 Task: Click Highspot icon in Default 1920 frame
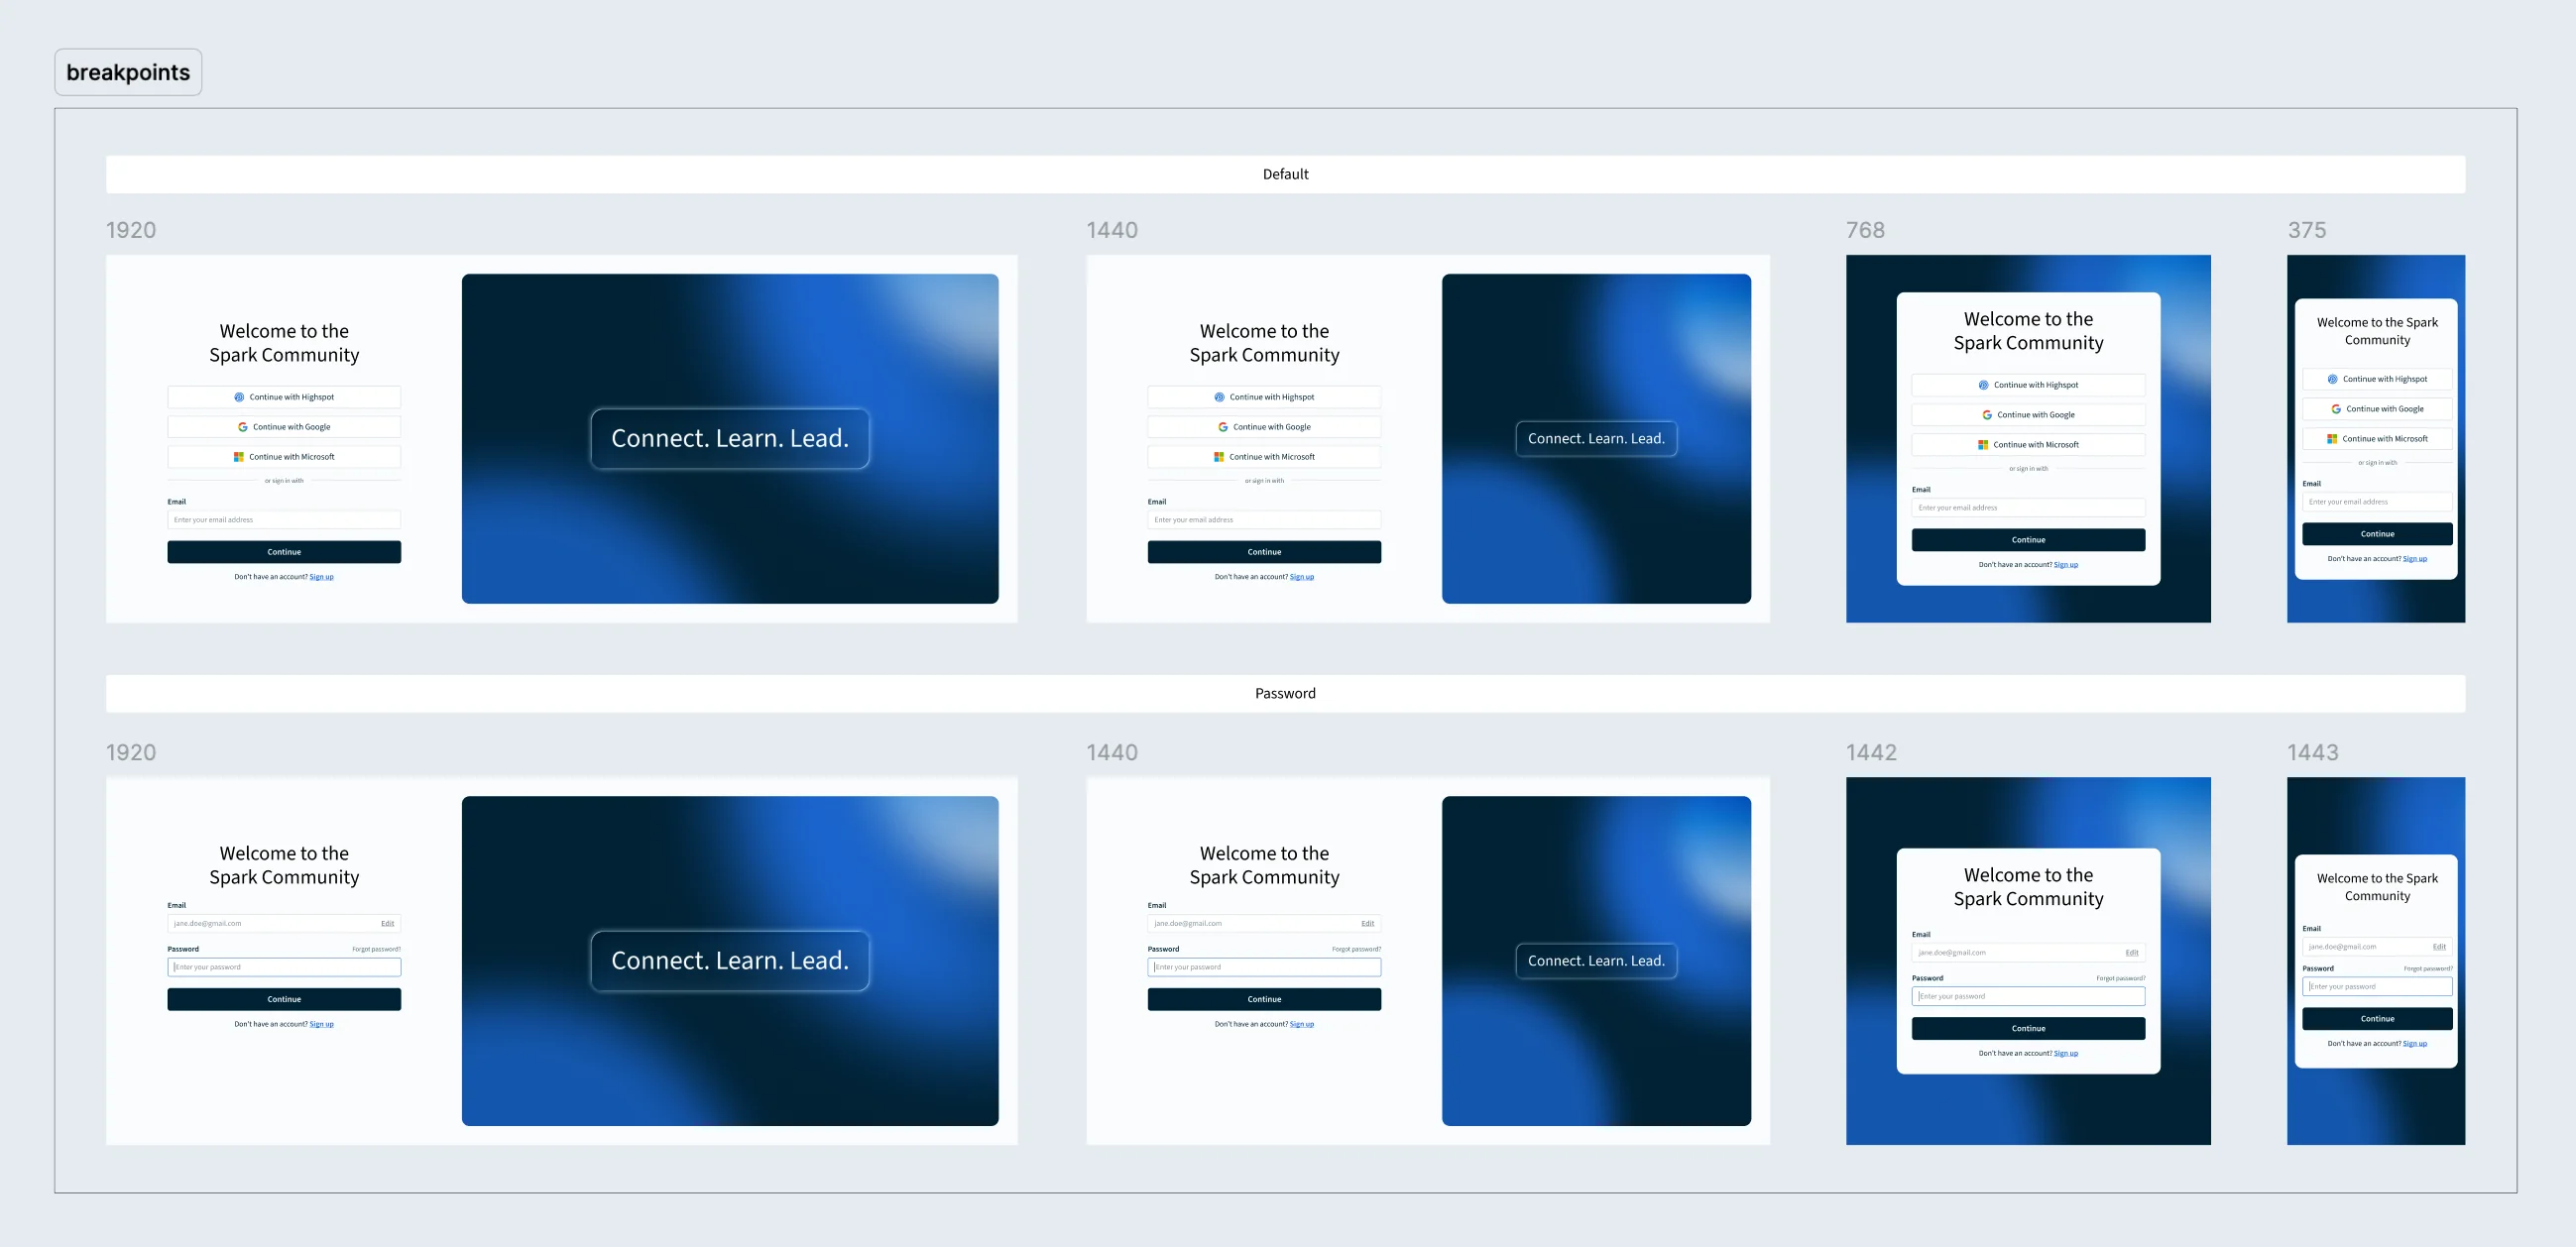coord(239,397)
